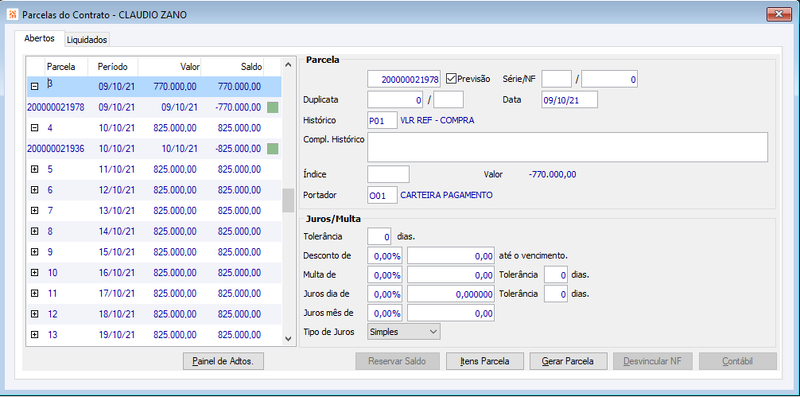Image resolution: width=800 pixels, height=397 pixels.
Task: Select child row 200000021978
Action: (154, 107)
